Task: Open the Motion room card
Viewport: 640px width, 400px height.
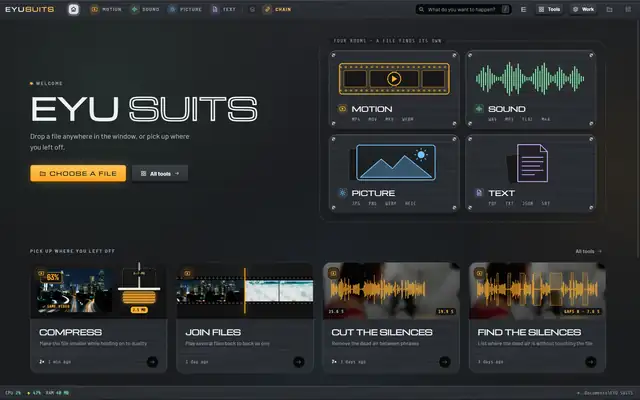Action: coord(394,89)
